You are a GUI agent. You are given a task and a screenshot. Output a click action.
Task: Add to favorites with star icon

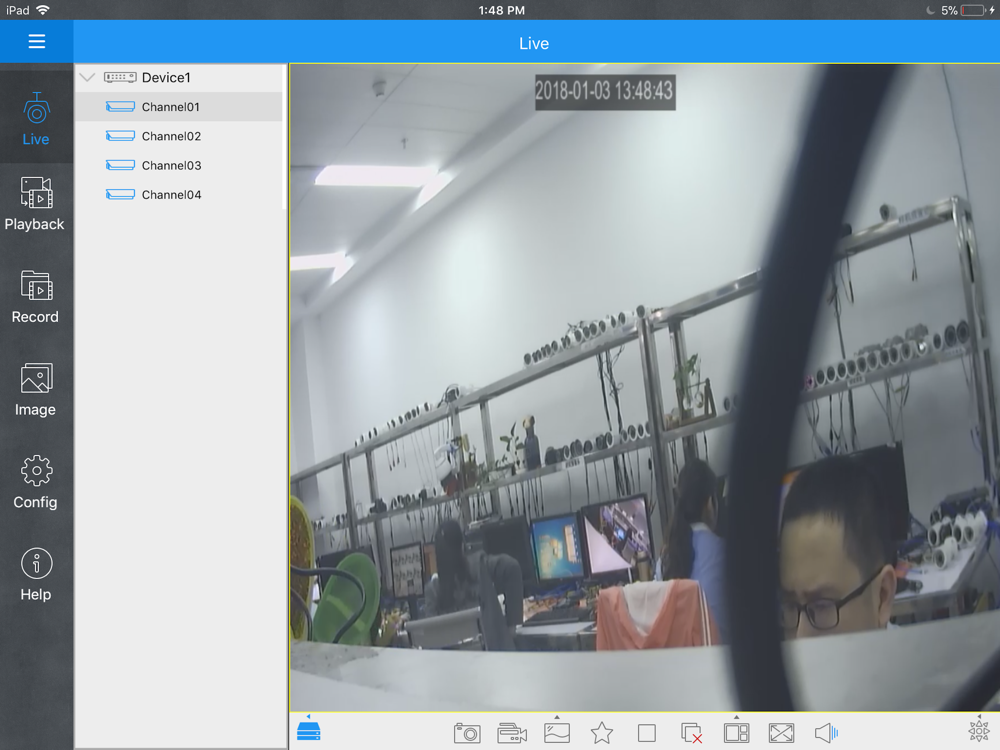click(601, 733)
